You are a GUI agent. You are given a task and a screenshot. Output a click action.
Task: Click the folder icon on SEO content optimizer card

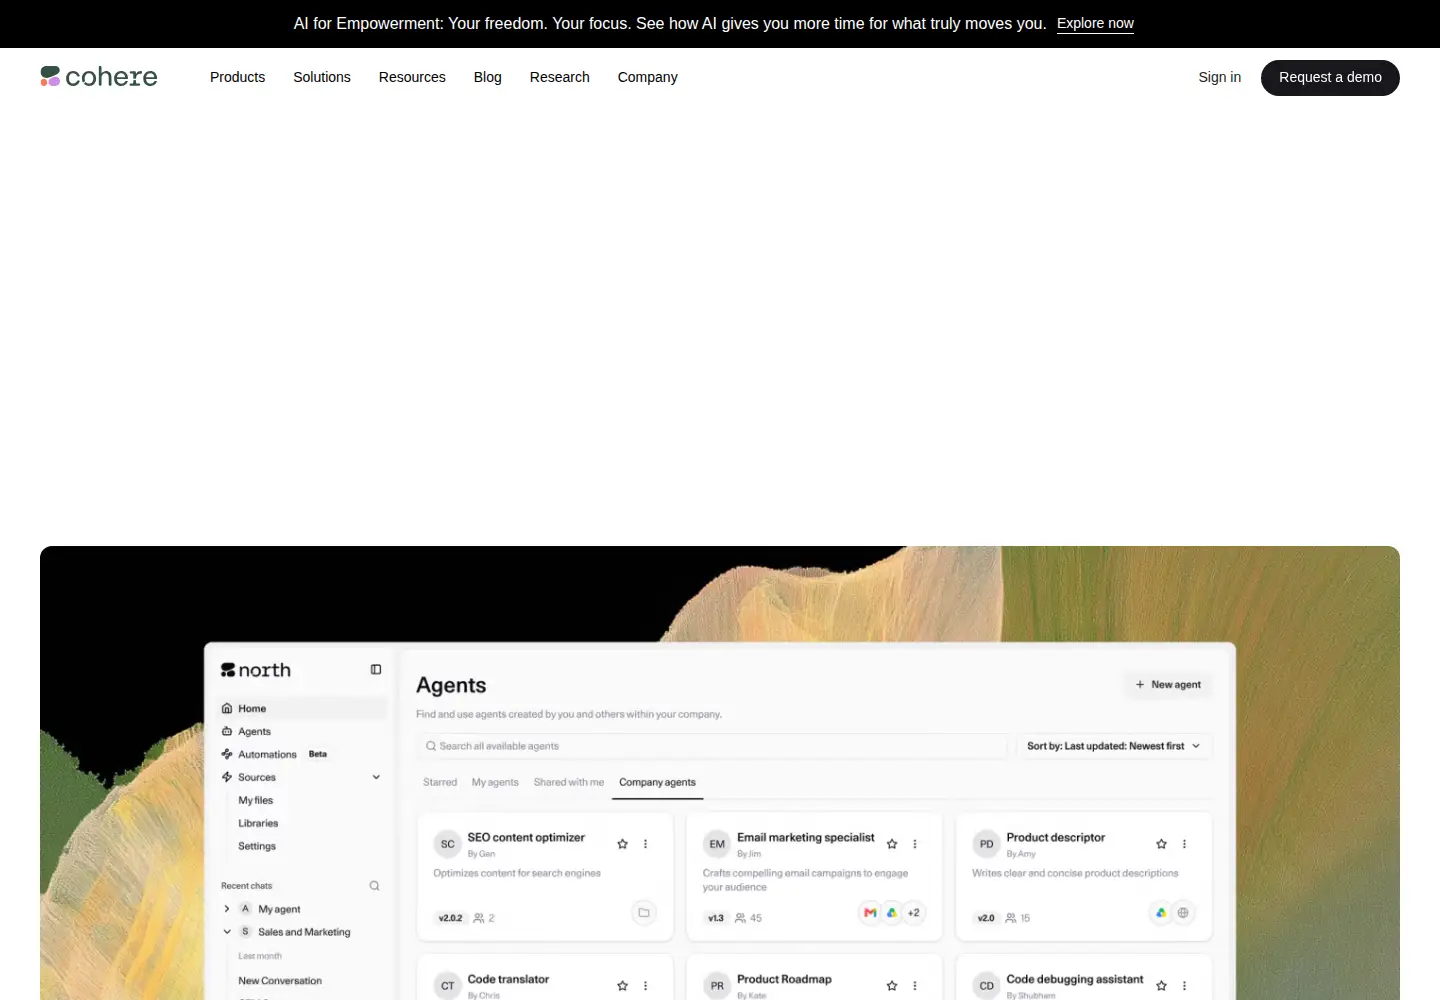click(644, 912)
